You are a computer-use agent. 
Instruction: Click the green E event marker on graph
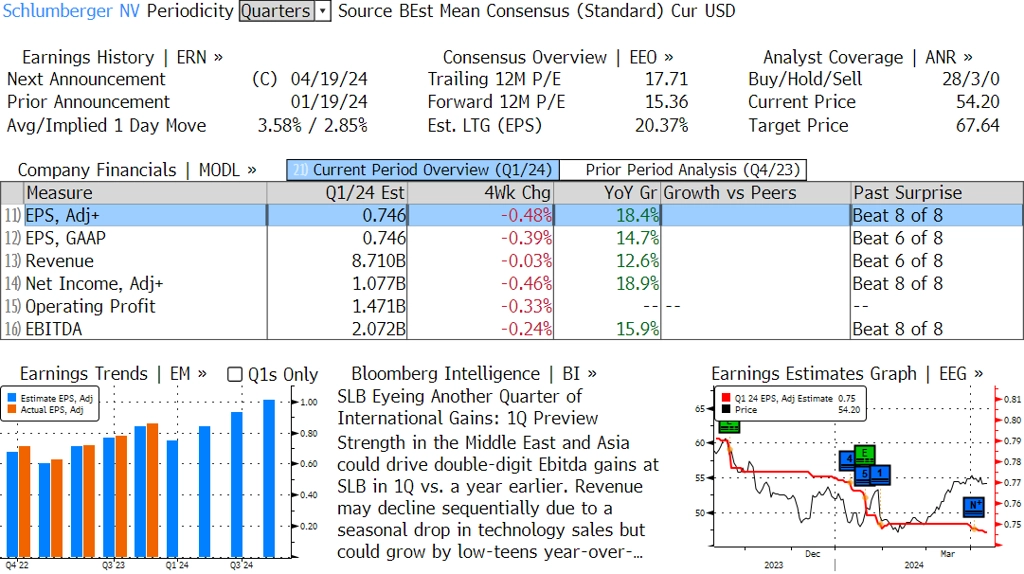pos(865,454)
